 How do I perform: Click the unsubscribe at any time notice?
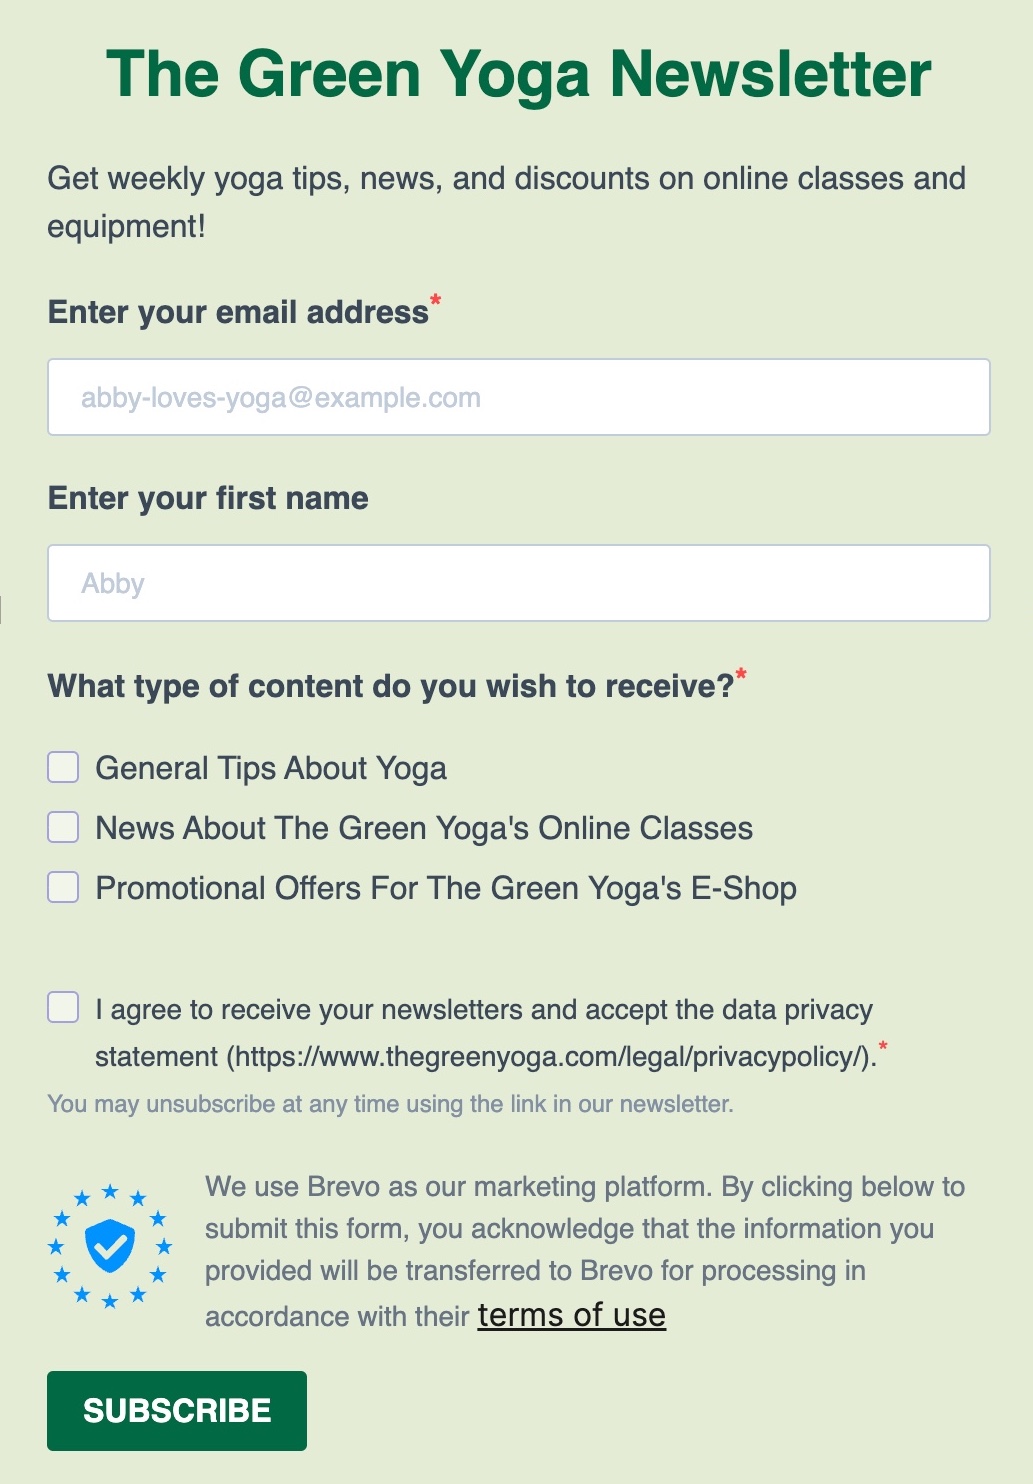tap(391, 1104)
